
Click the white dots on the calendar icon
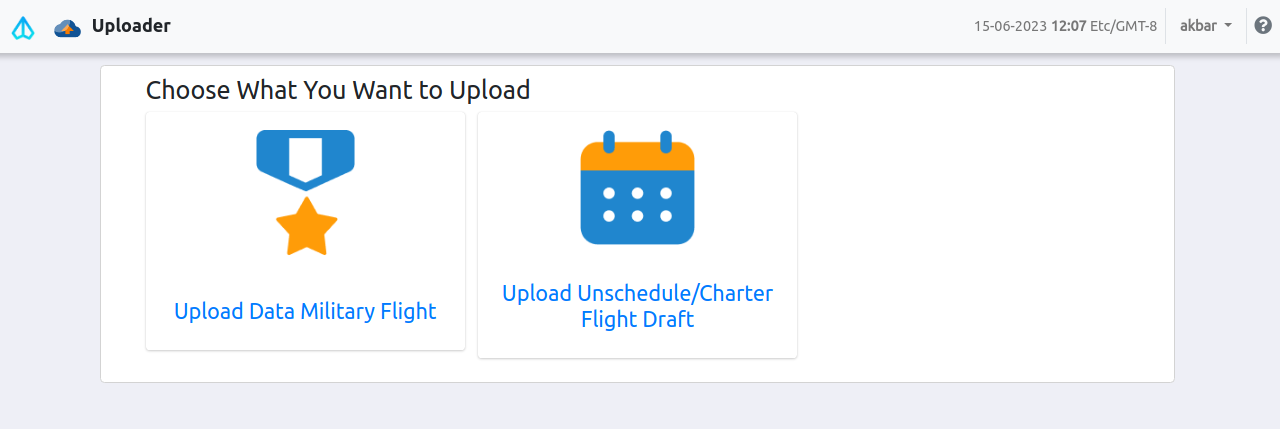coord(637,203)
